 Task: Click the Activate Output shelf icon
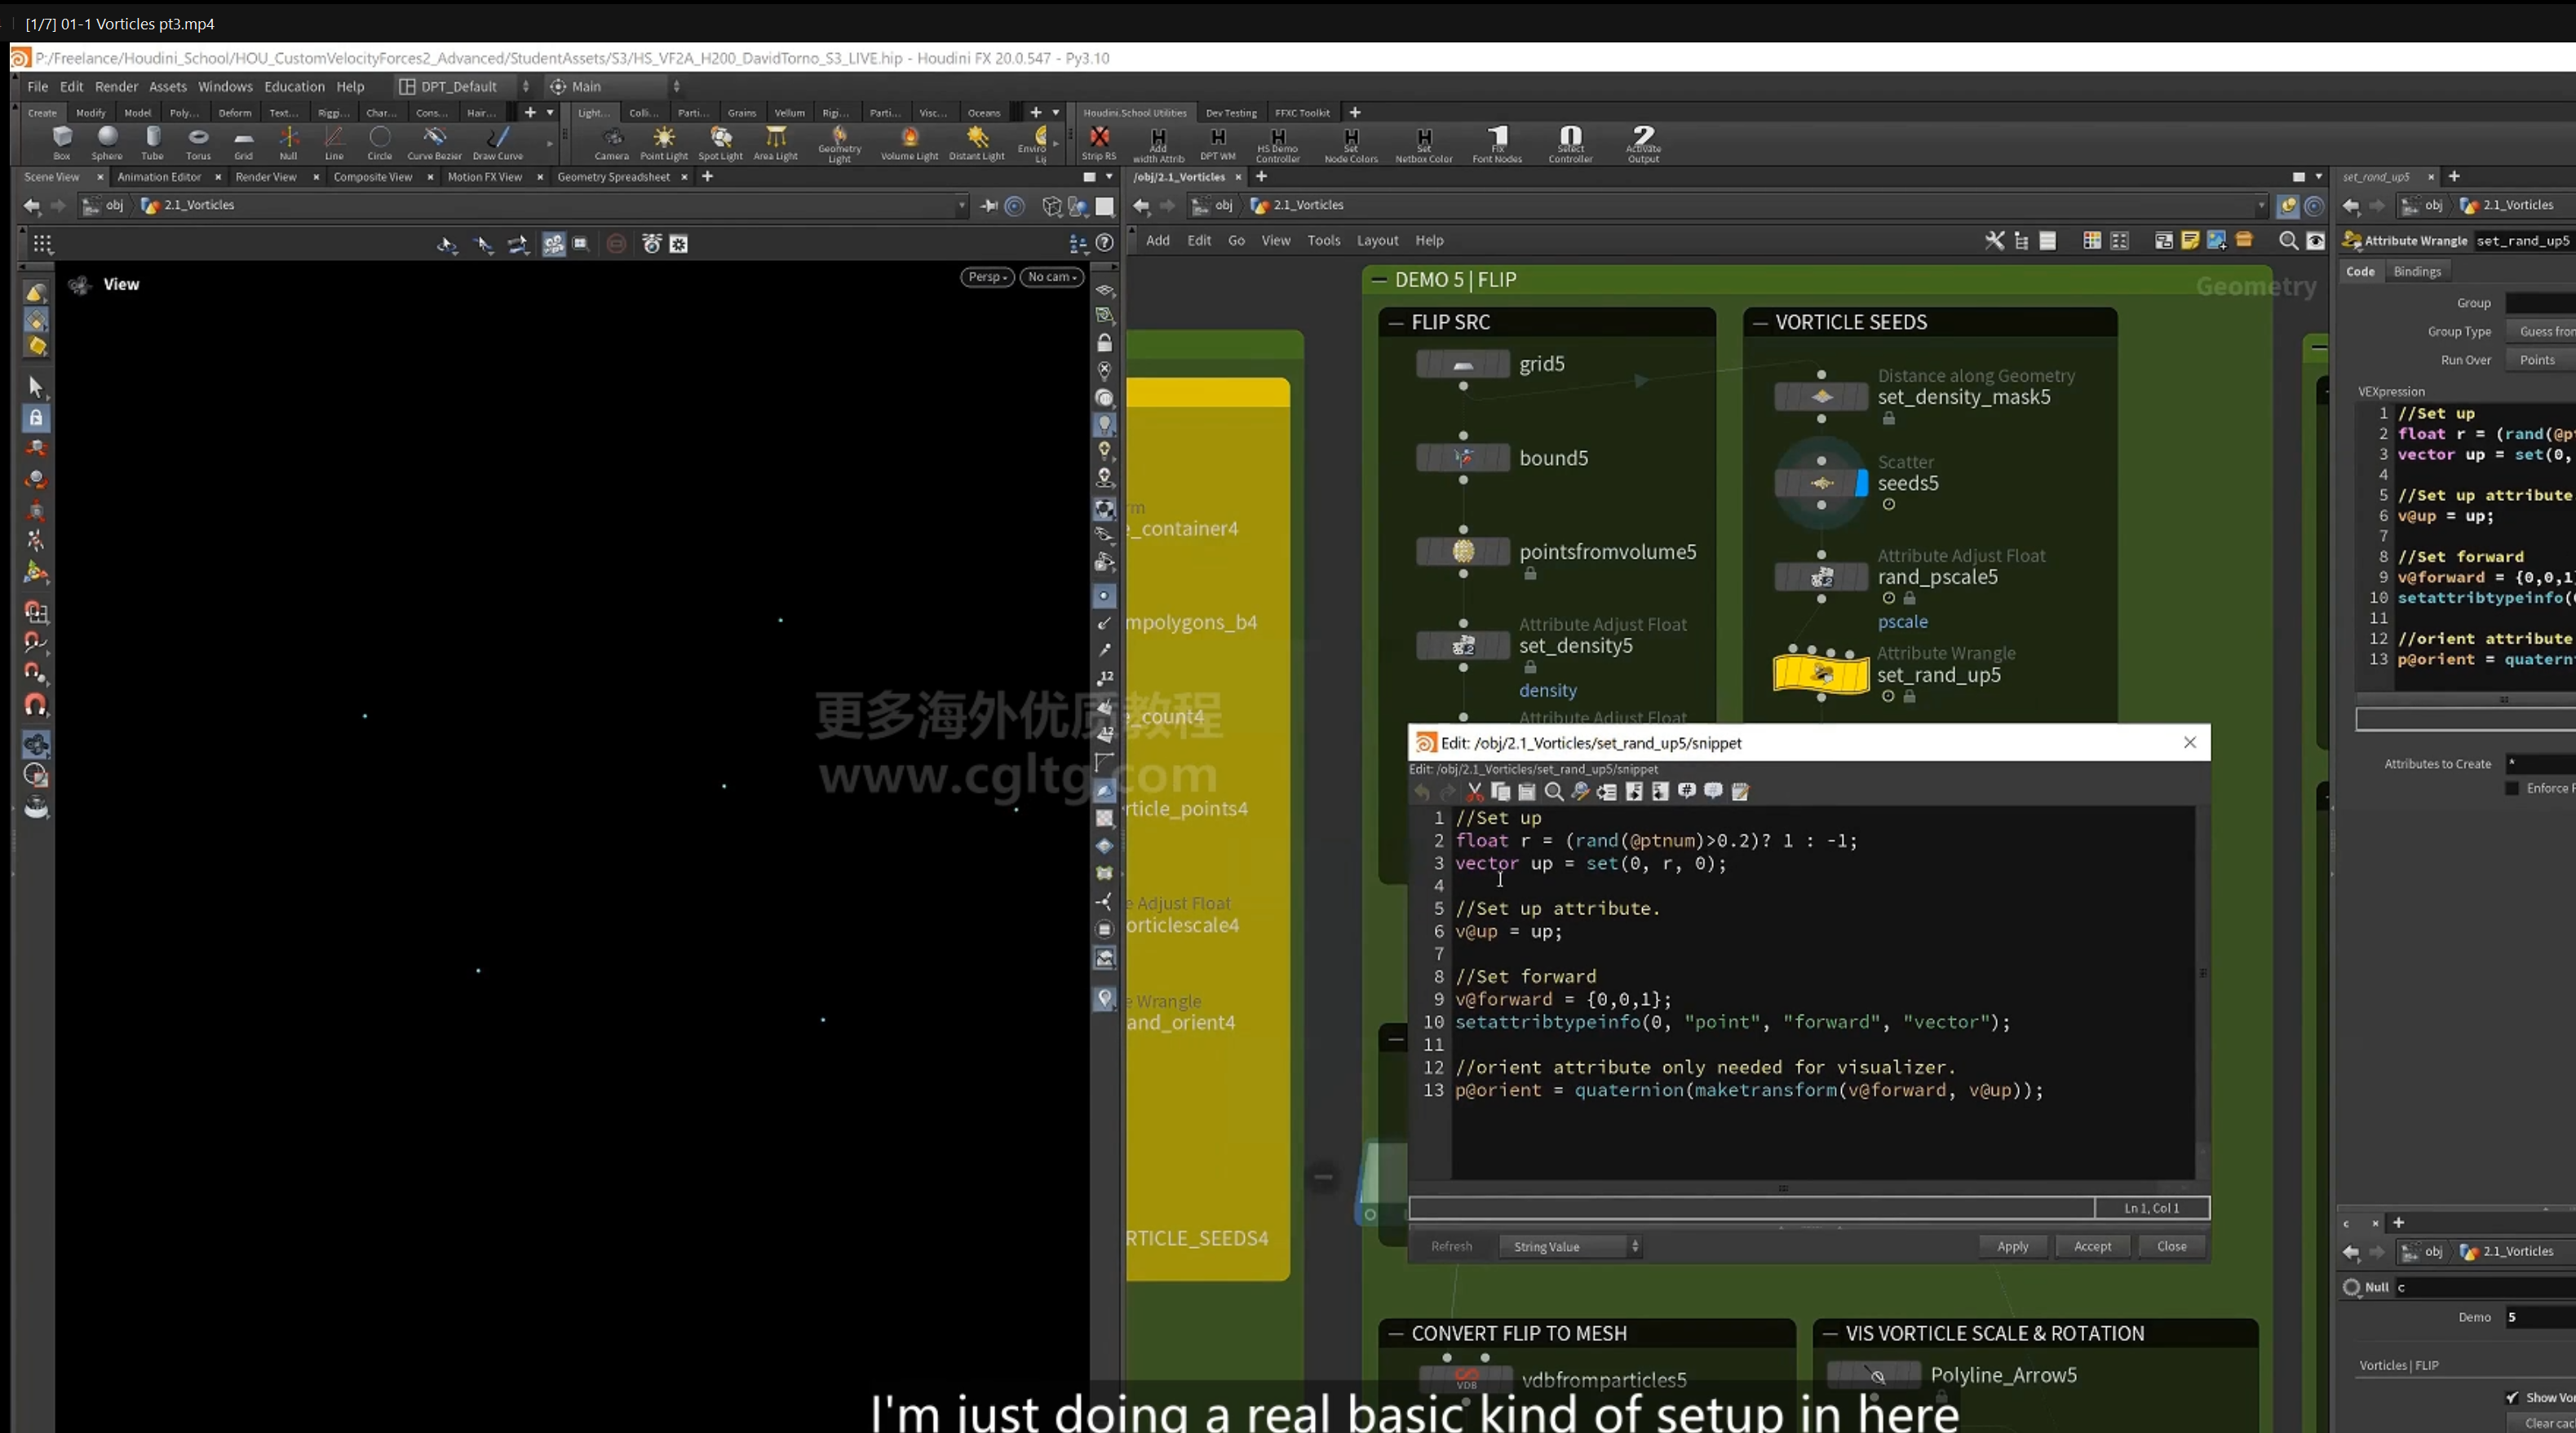point(1643,142)
